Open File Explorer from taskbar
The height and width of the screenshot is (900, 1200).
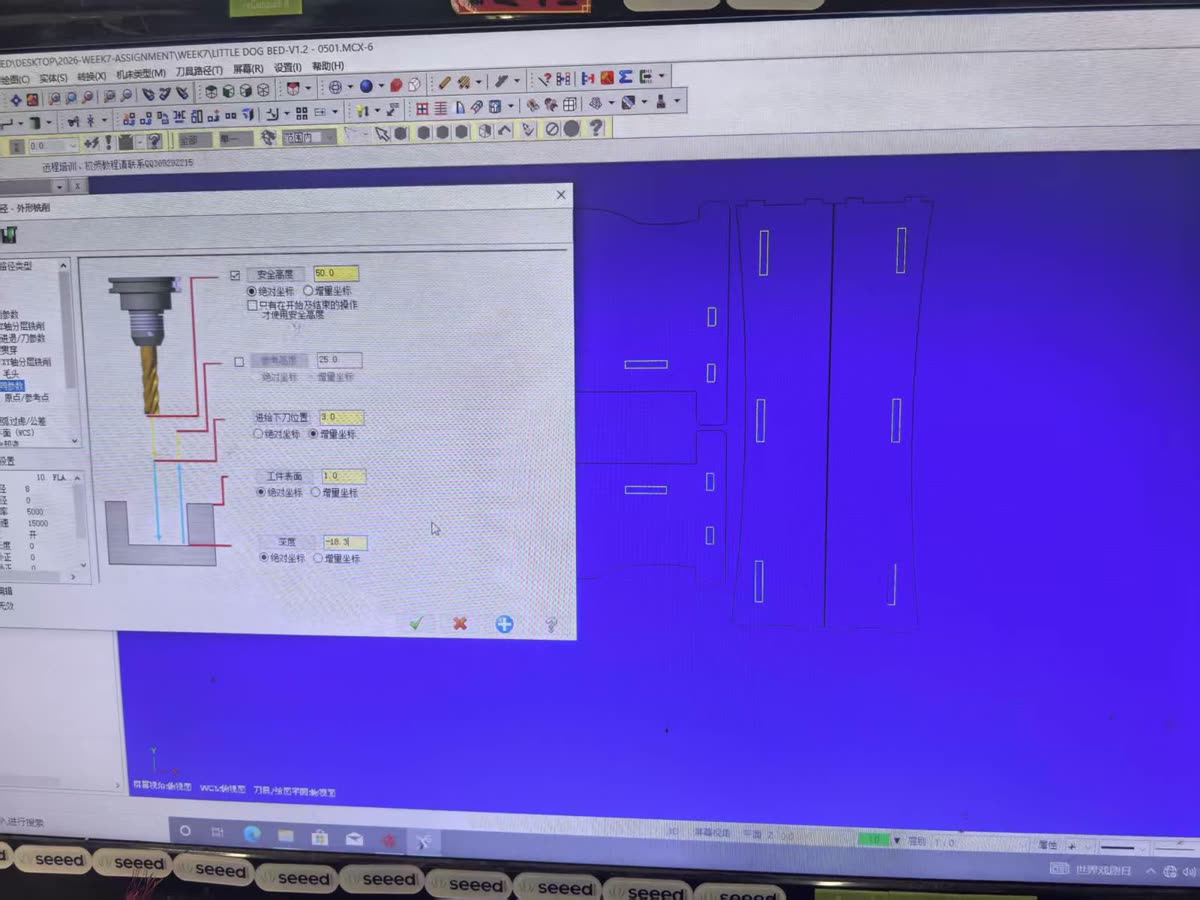[x=286, y=835]
